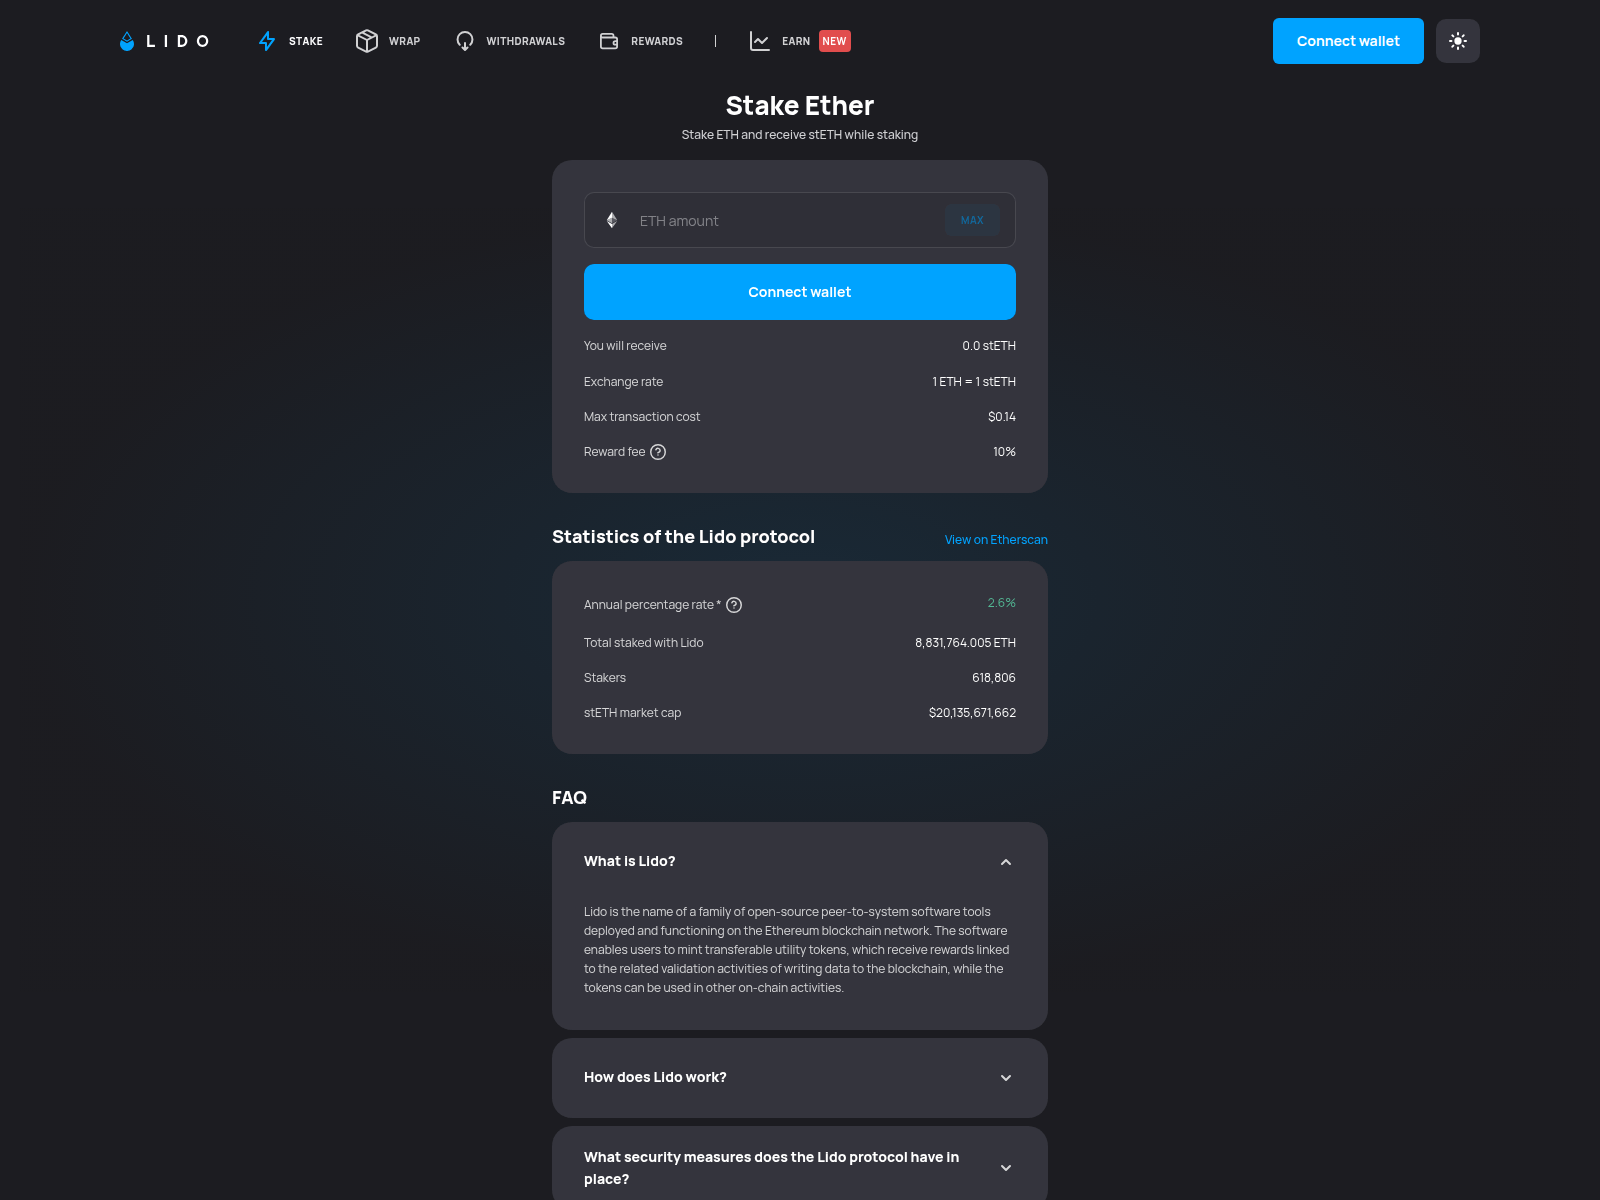The height and width of the screenshot is (1200, 1600).
Task: Toggle light theme with sun button
Action: click(1458, 41)
